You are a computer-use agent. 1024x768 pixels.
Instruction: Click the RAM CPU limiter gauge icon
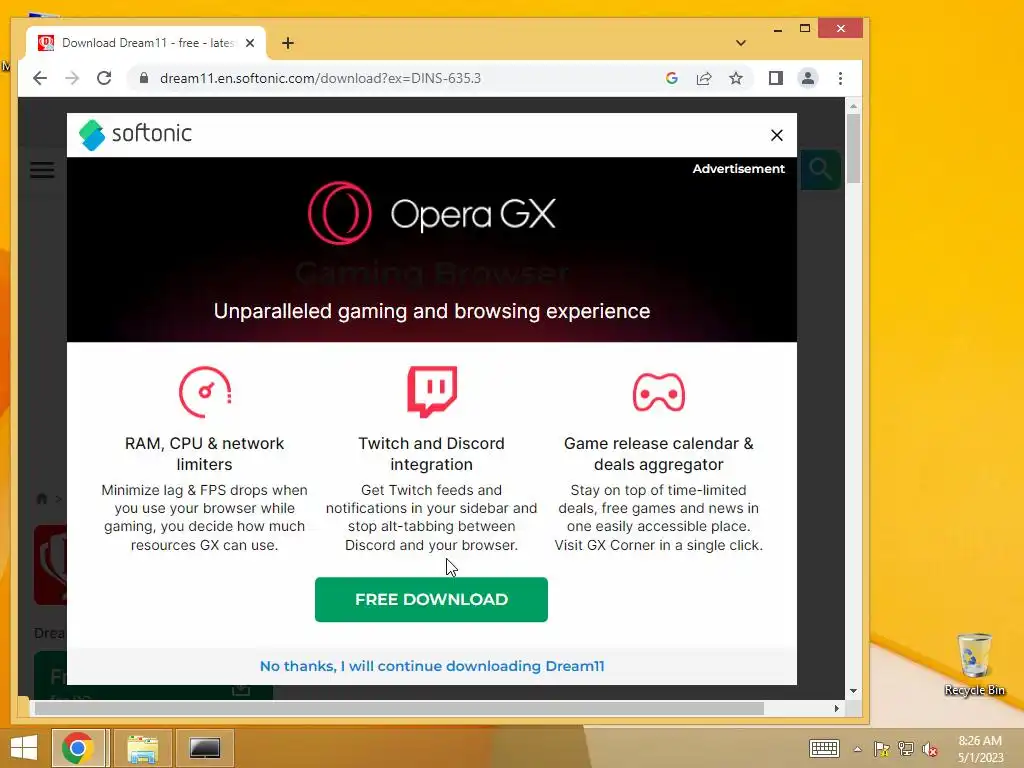click(x=205, y=392)
